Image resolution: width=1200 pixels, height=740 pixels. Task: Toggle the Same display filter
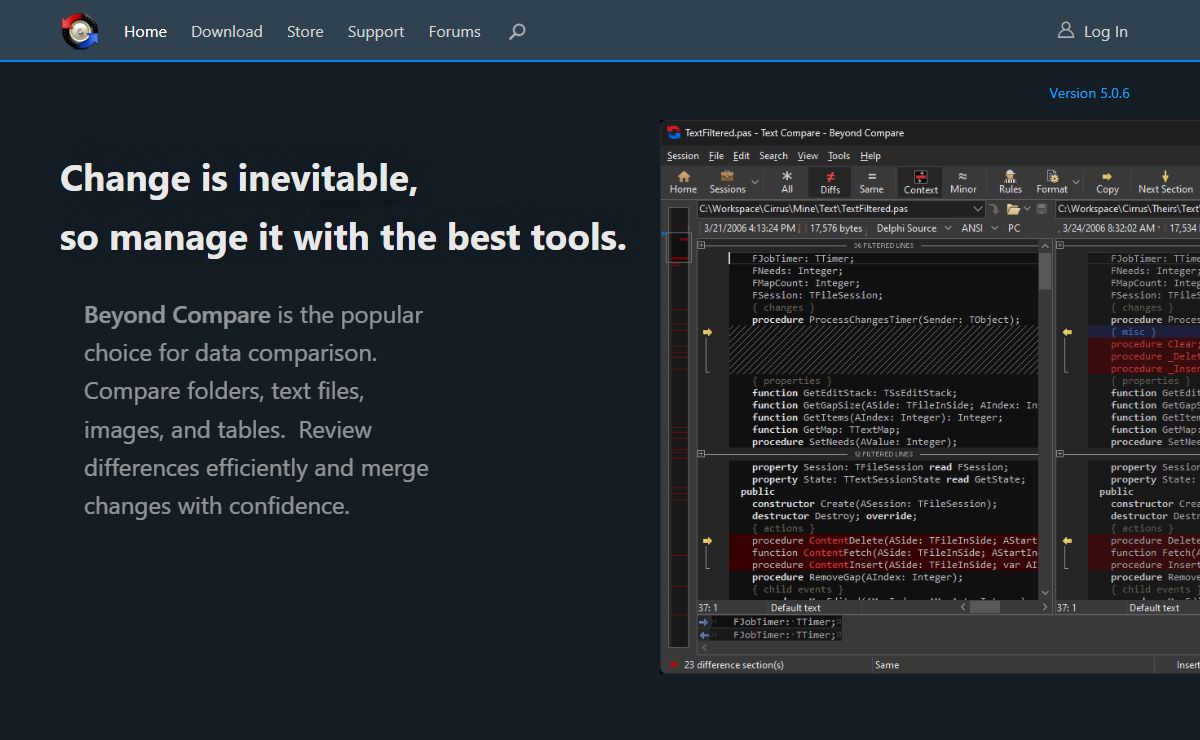pyautogui.click(x=871, y=182)
